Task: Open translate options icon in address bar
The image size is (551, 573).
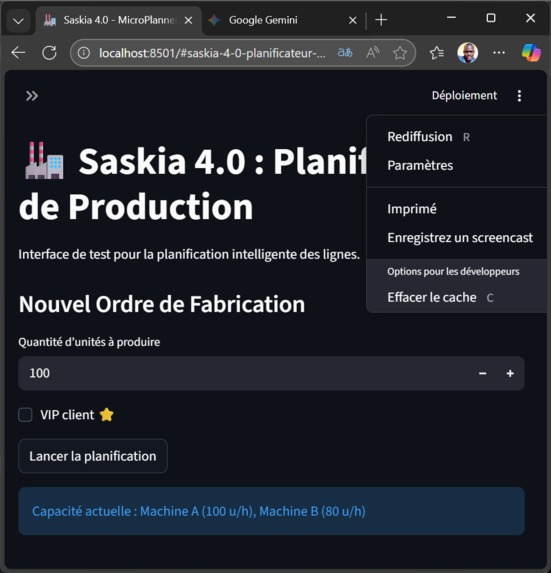Action: coord(345,53)
